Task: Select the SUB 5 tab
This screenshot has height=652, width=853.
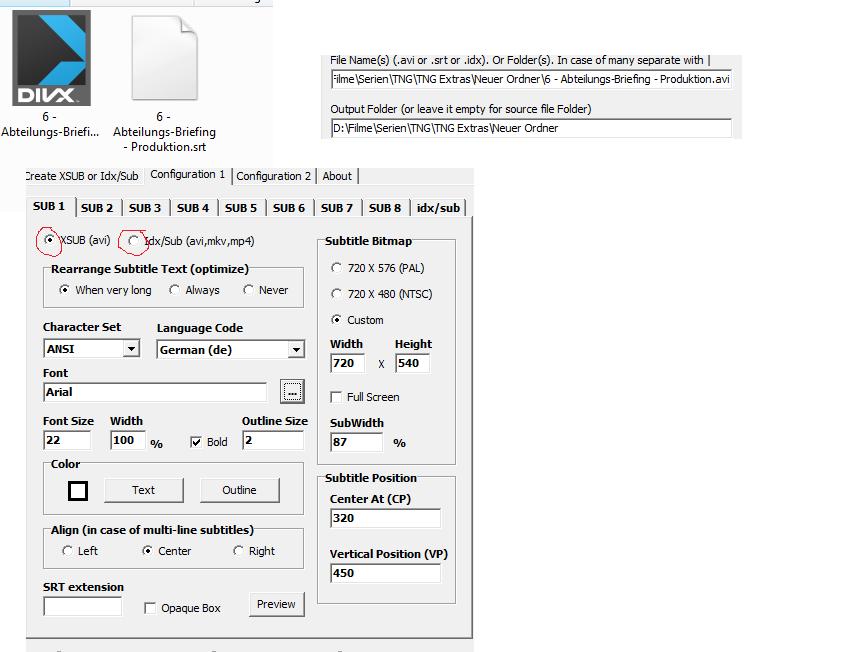Action: tap(240, 208)
